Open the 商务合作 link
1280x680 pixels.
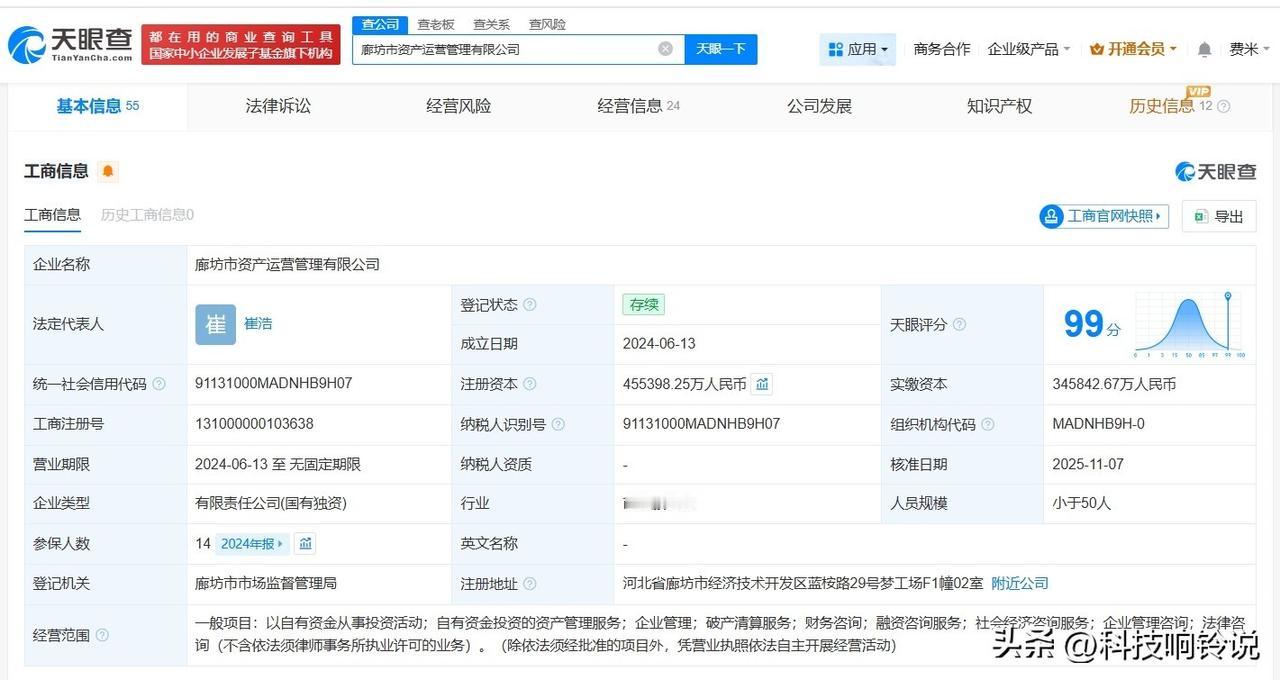click(x=942, y=49)
